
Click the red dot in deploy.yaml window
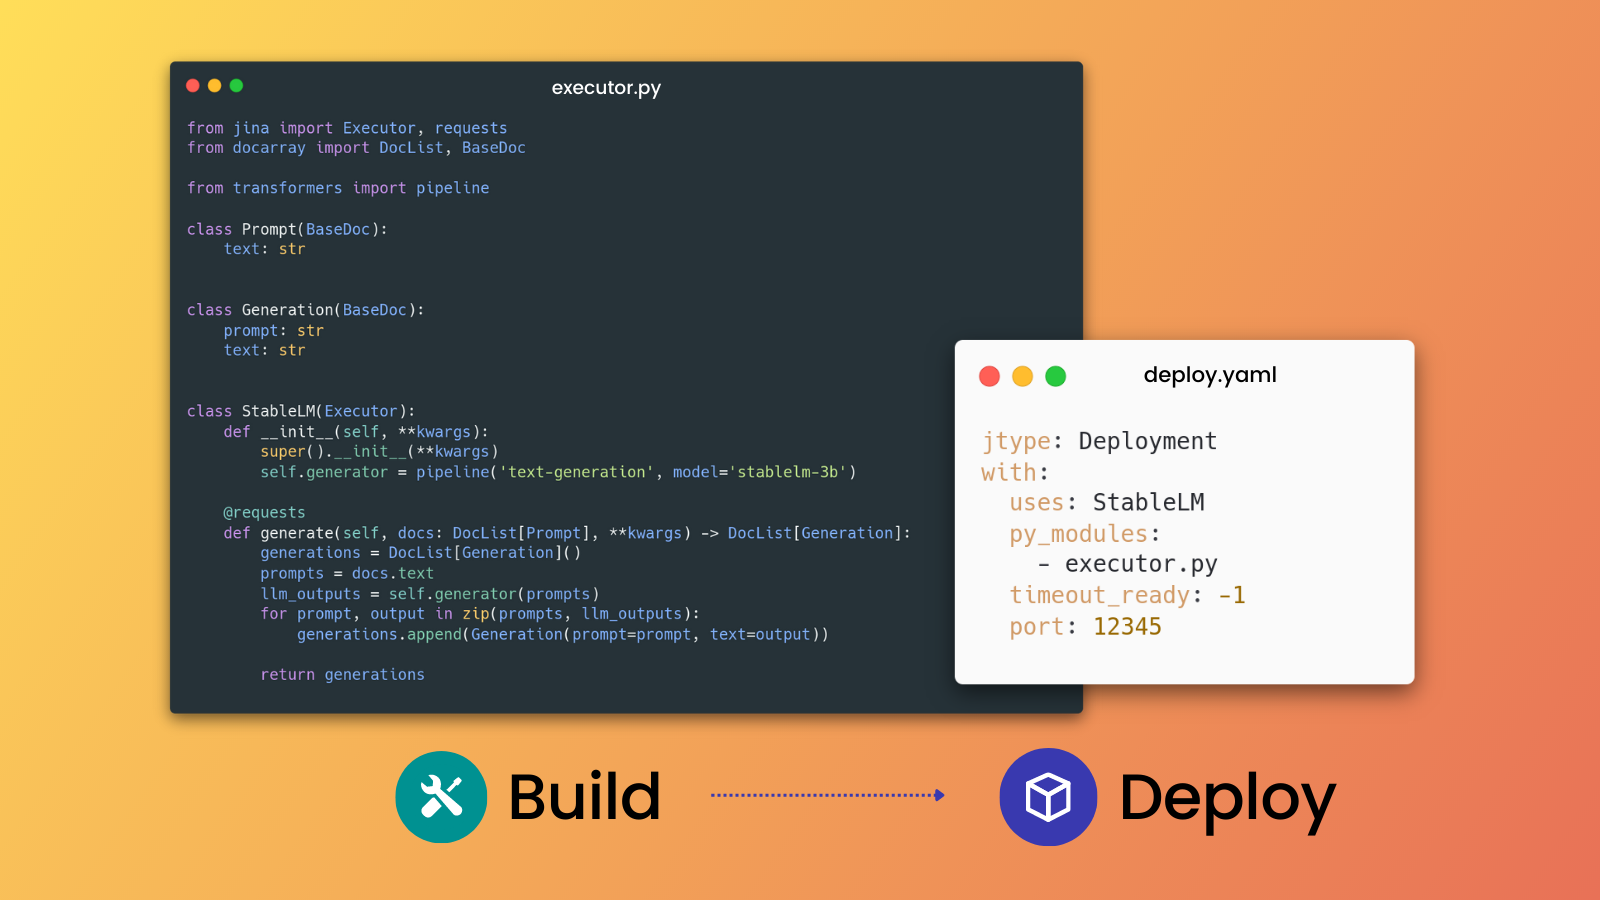click(x=990, y=376)
